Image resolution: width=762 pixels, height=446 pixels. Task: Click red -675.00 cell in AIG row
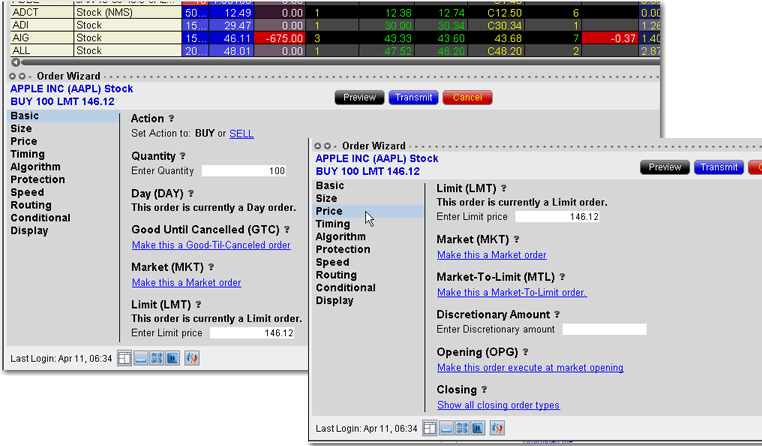(x=279, y=38)
